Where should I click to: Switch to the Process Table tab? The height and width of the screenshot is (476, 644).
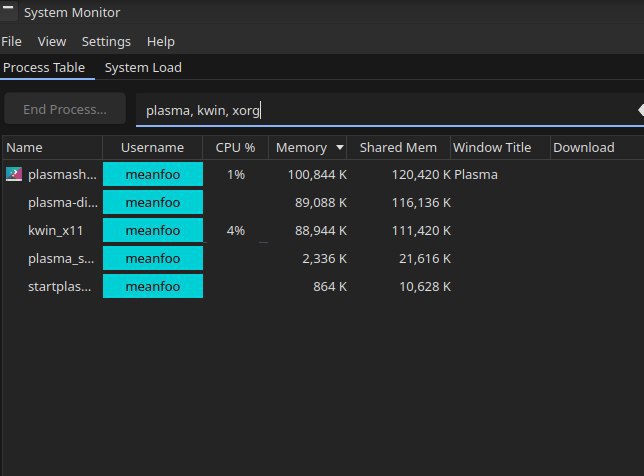pyautogui.click(x=44, y=67)
